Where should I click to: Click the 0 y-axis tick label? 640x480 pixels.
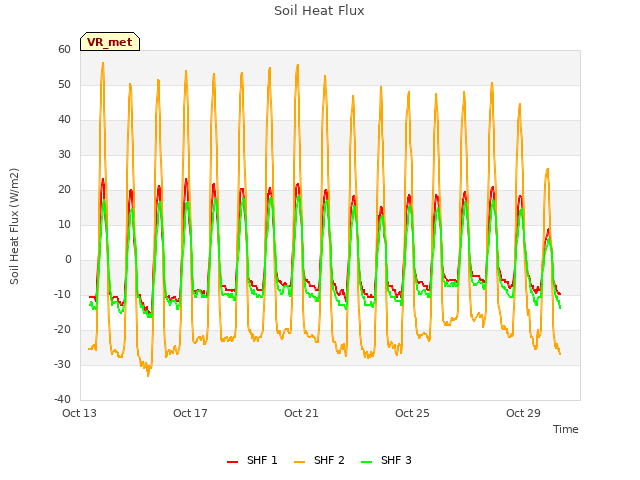tap(68, 260)
